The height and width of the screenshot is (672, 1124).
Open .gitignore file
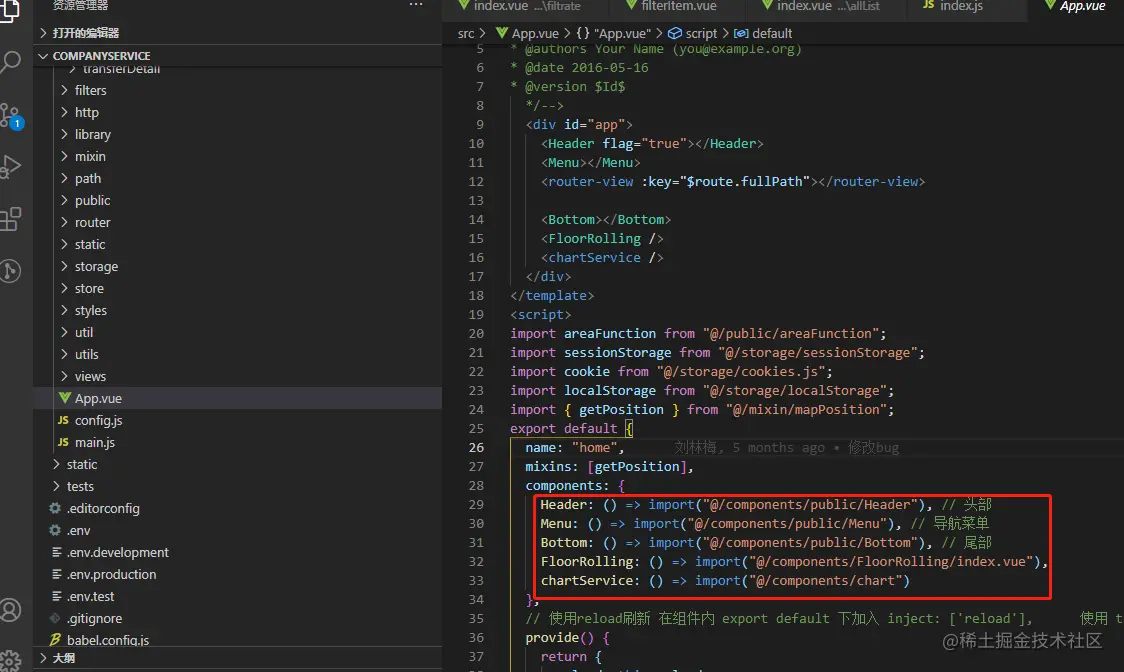(237, 618)
